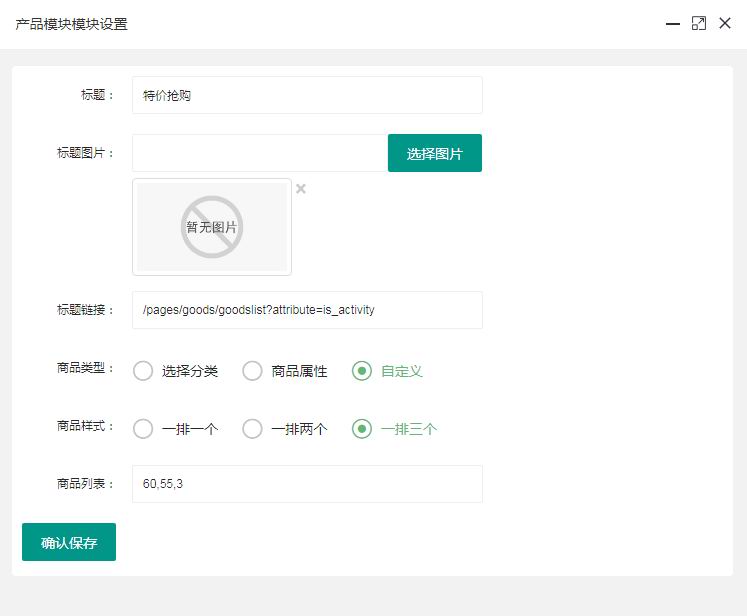747x616 pixels.
Task: Remove the title image with the gray X
Action: pos(301,189)
